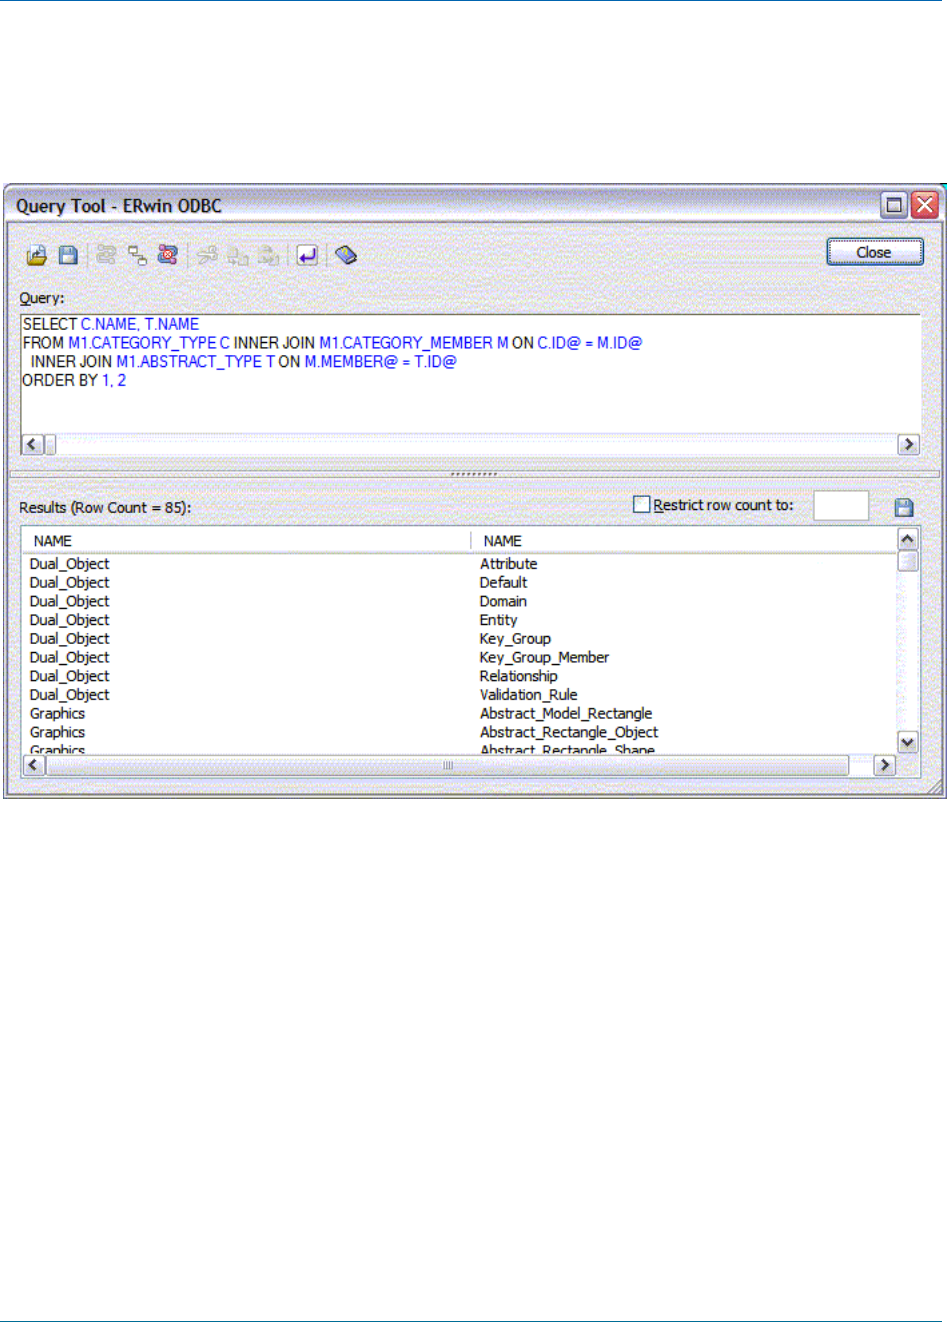The width and height of the screenshot is (947, 1322).
Task: Enable the Restrict row count checkbox
Action: point(642,505)
